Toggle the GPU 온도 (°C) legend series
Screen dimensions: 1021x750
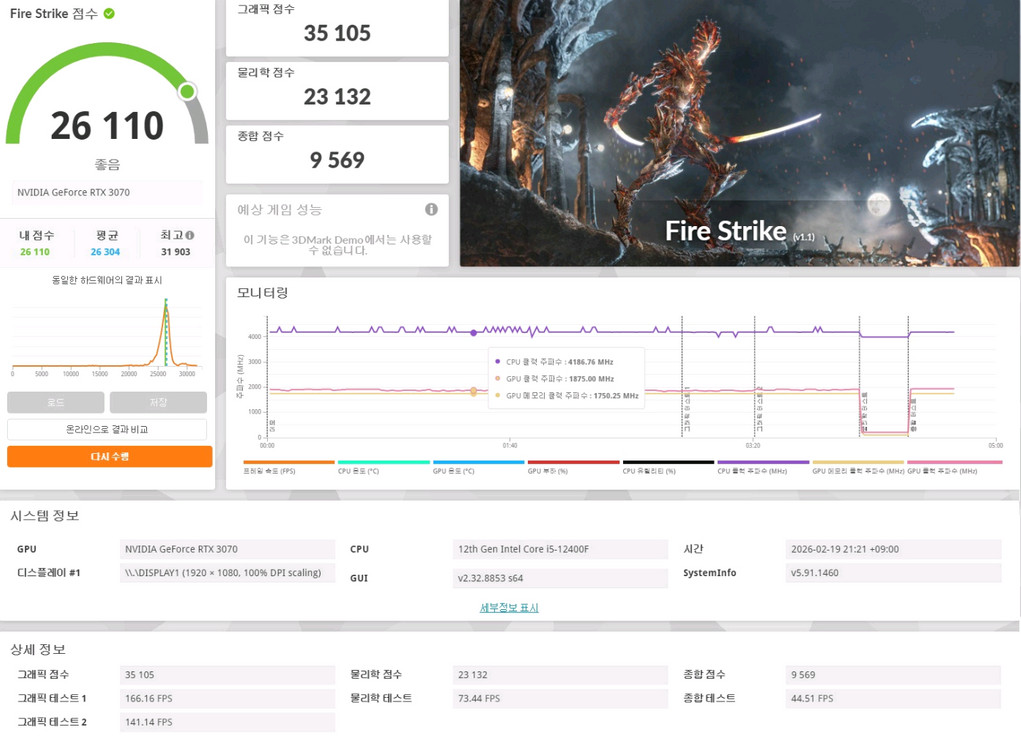[x=478, y=467]
